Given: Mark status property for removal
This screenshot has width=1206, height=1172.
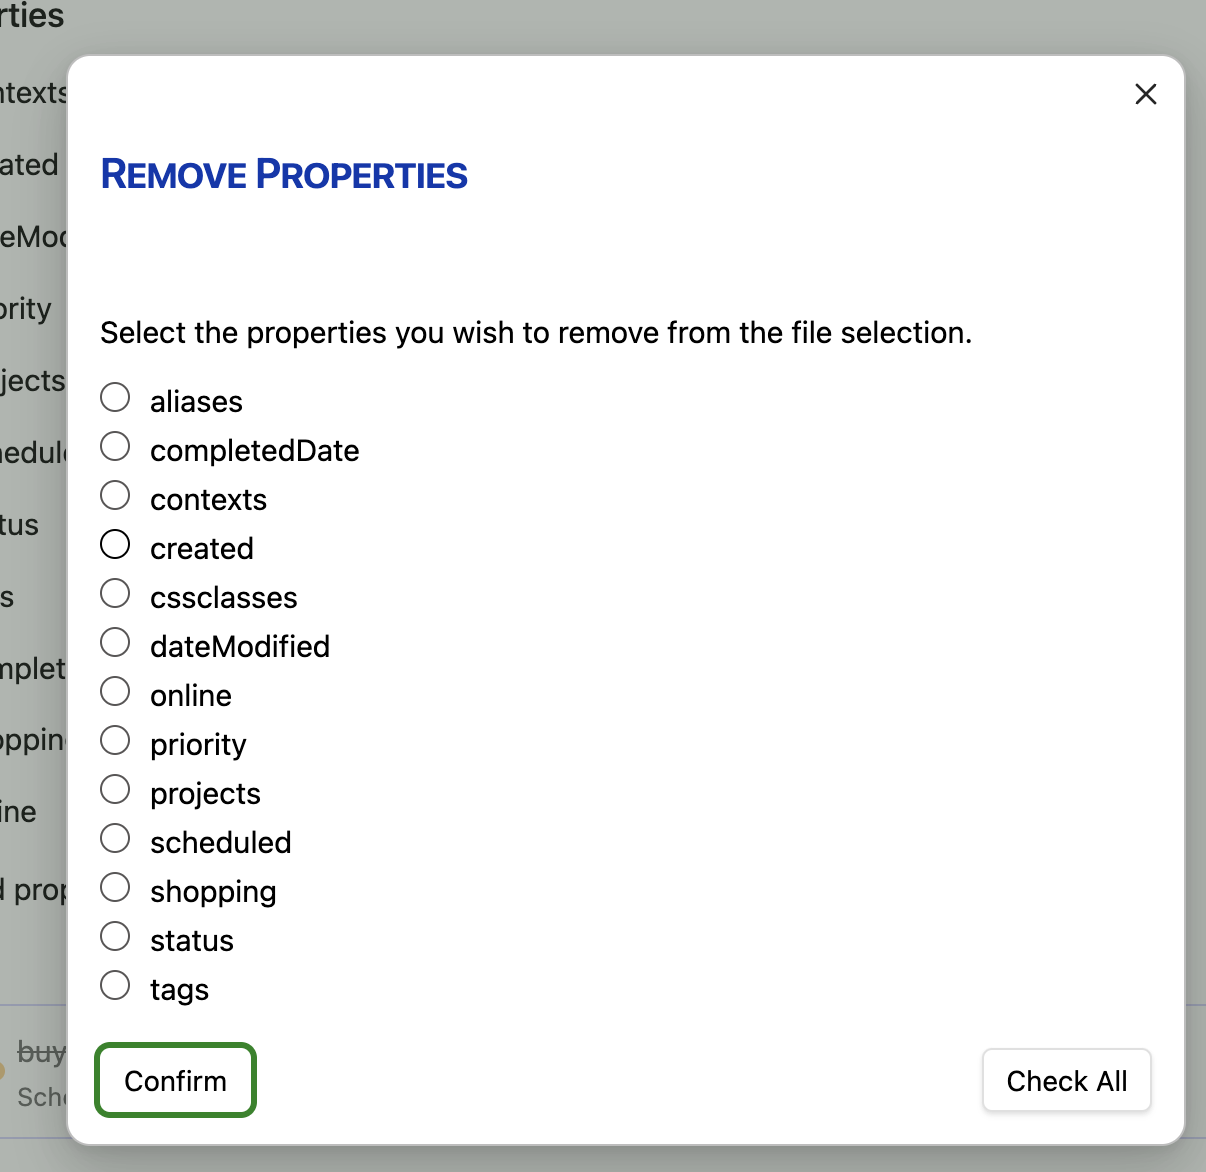Looking at the screenshot, I should pyautogui.click(x=115, y=936).
